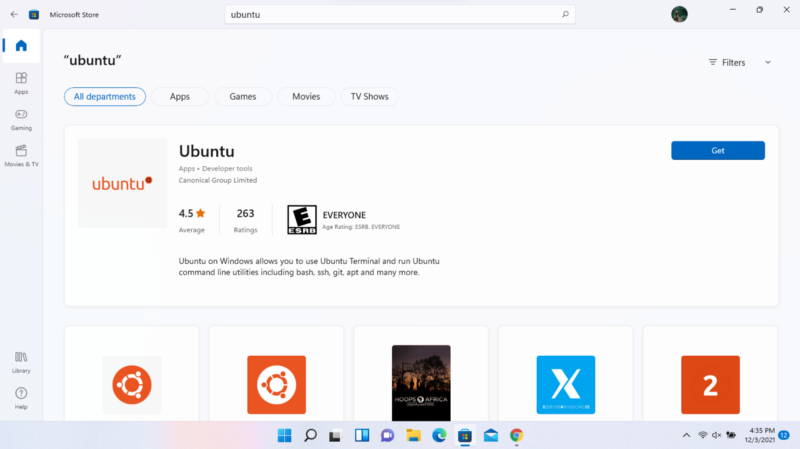
Task: Click the search magnifier icon
Action: click(565, 14)
